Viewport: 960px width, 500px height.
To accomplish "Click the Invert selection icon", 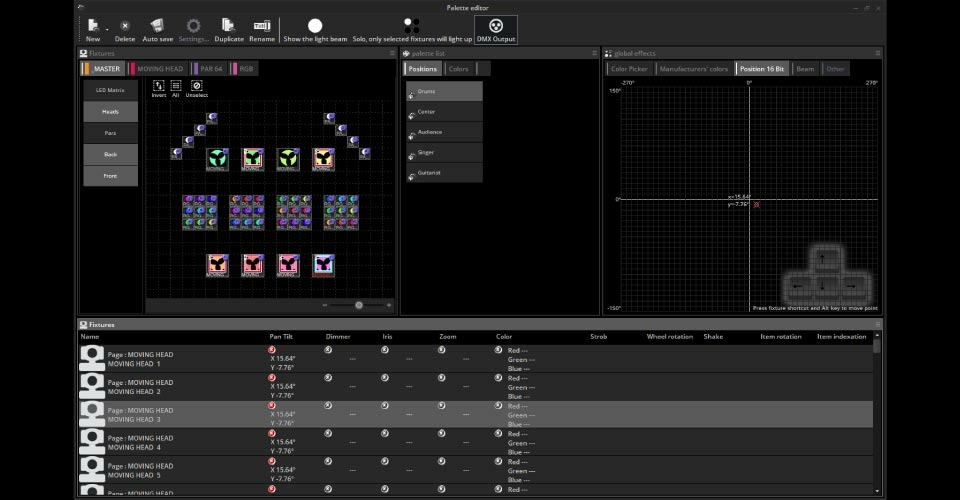I will (158, 86).
